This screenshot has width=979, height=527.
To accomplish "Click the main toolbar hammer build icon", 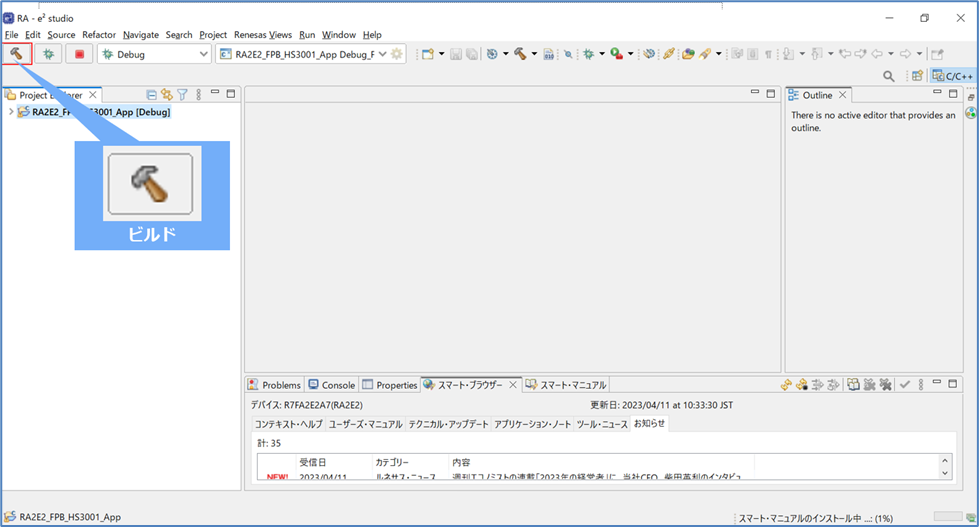I will coord(520,54).
